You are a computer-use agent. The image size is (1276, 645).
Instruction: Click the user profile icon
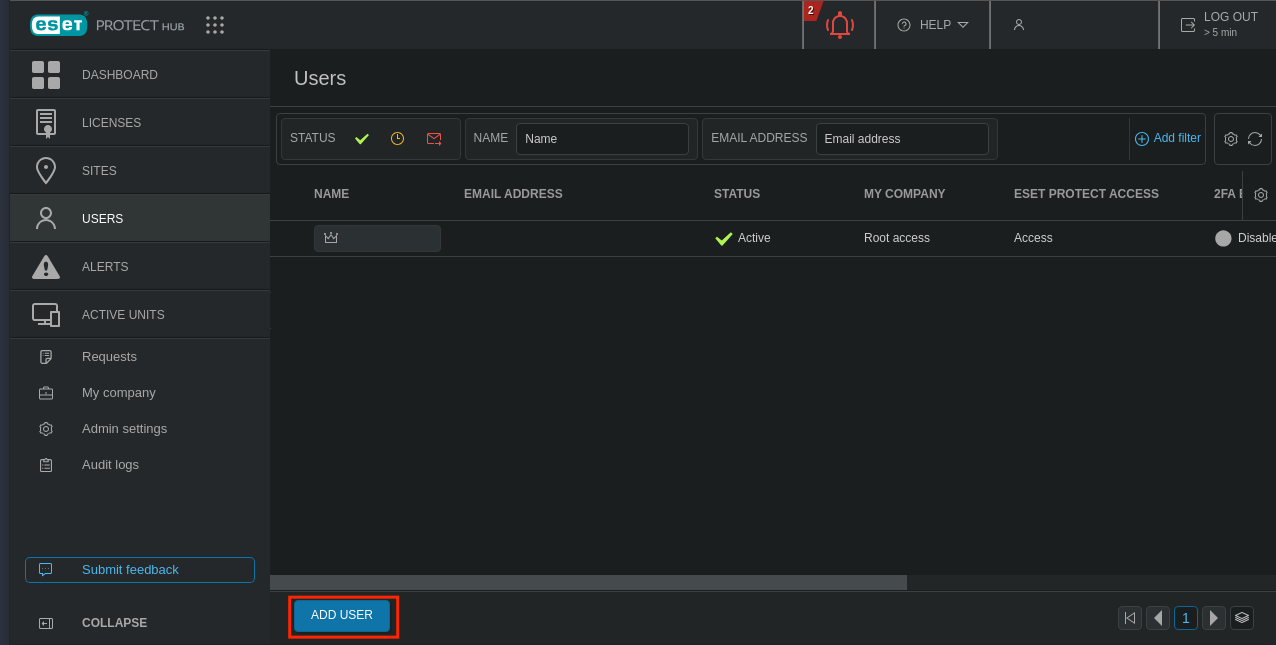(1019, 25)
